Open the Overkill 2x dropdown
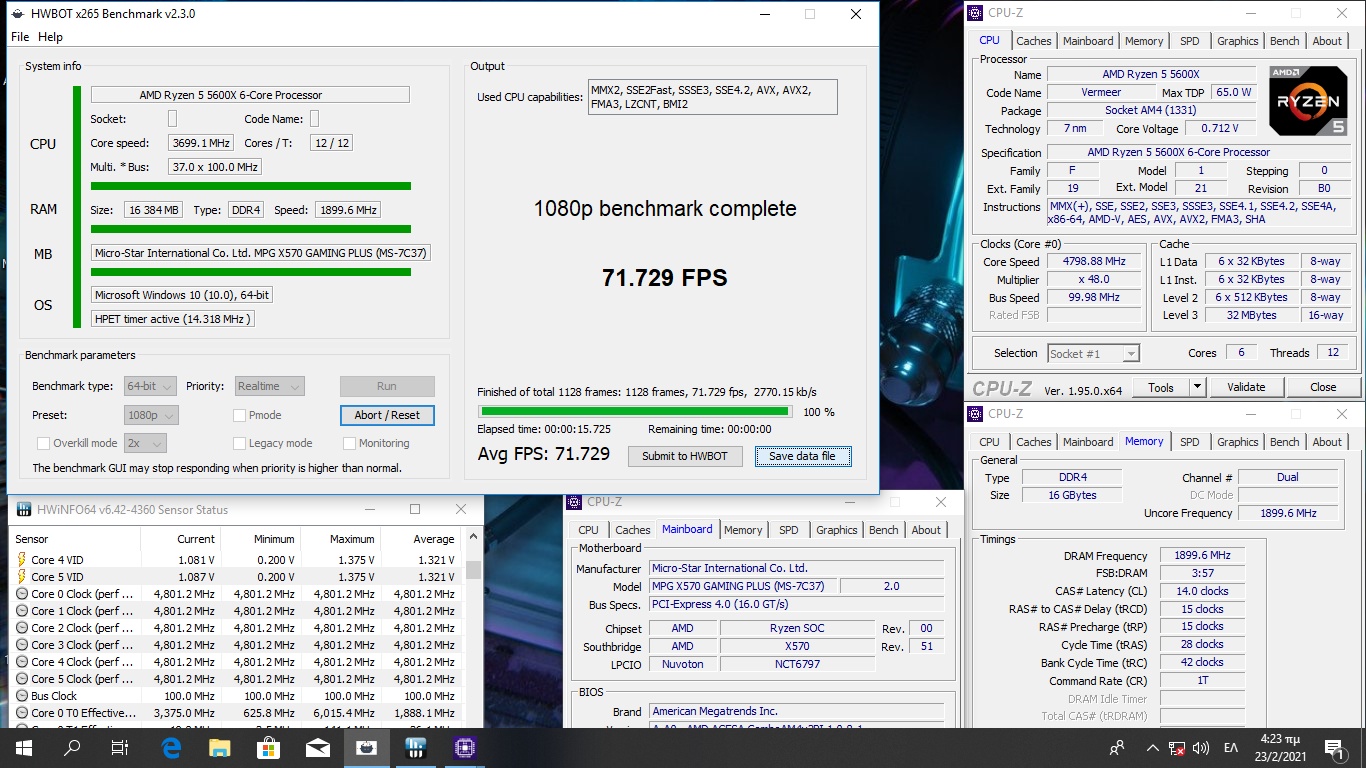Image resolution: width=1366 pixels, height=768 pixels. pos(145,443)
